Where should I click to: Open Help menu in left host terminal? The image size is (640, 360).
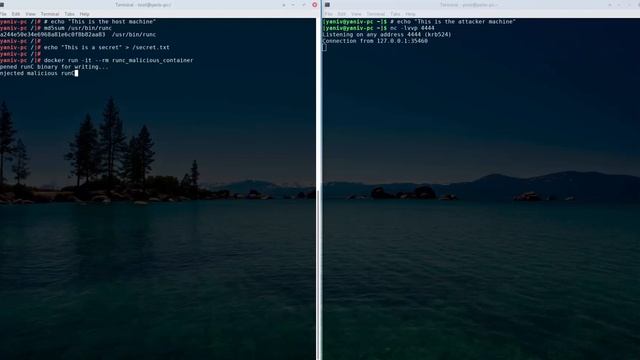[84, 14]
